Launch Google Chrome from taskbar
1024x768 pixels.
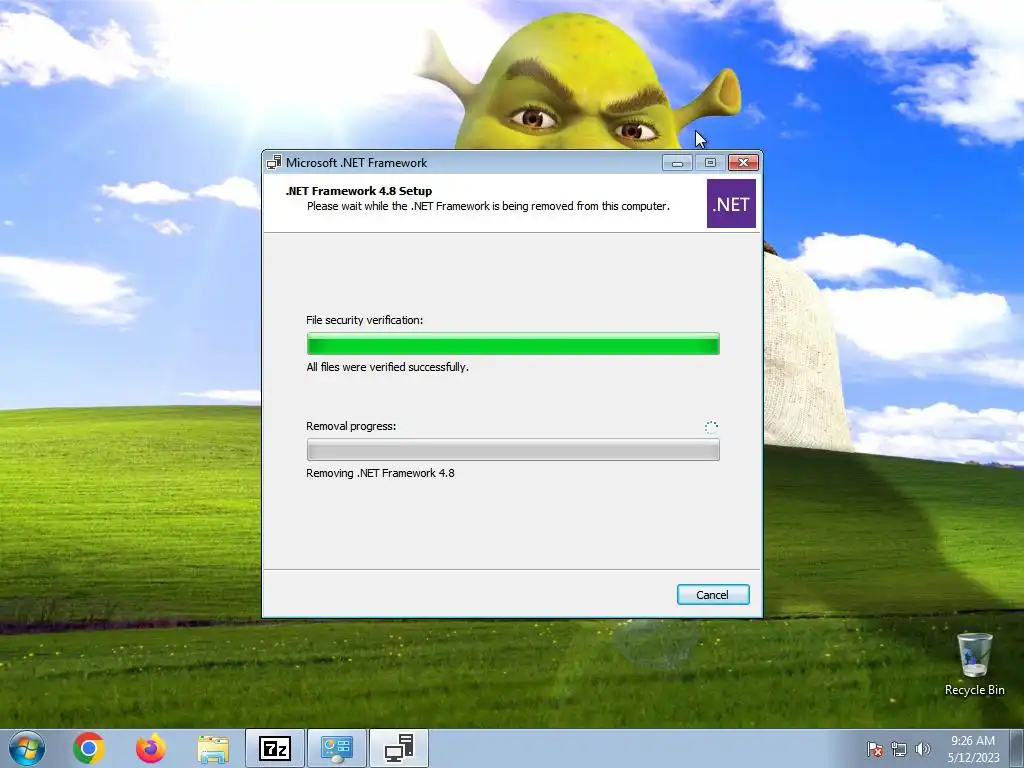pos(89,748)
